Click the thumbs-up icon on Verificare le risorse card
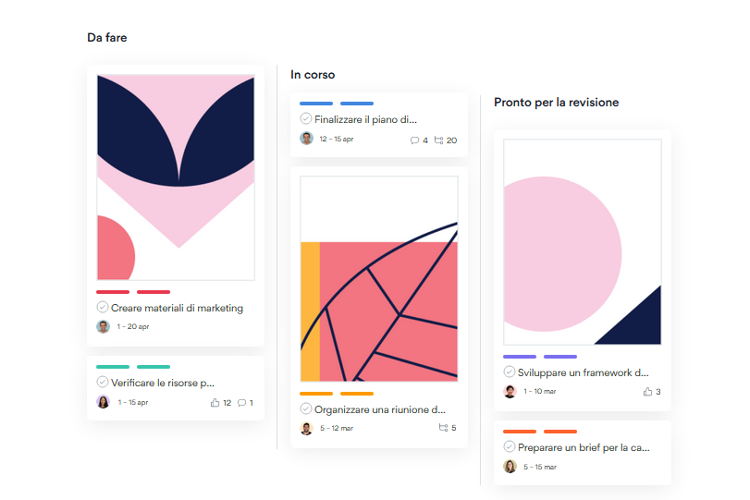Viewport: 750px width, 500px height. click(x=215, y=403)
